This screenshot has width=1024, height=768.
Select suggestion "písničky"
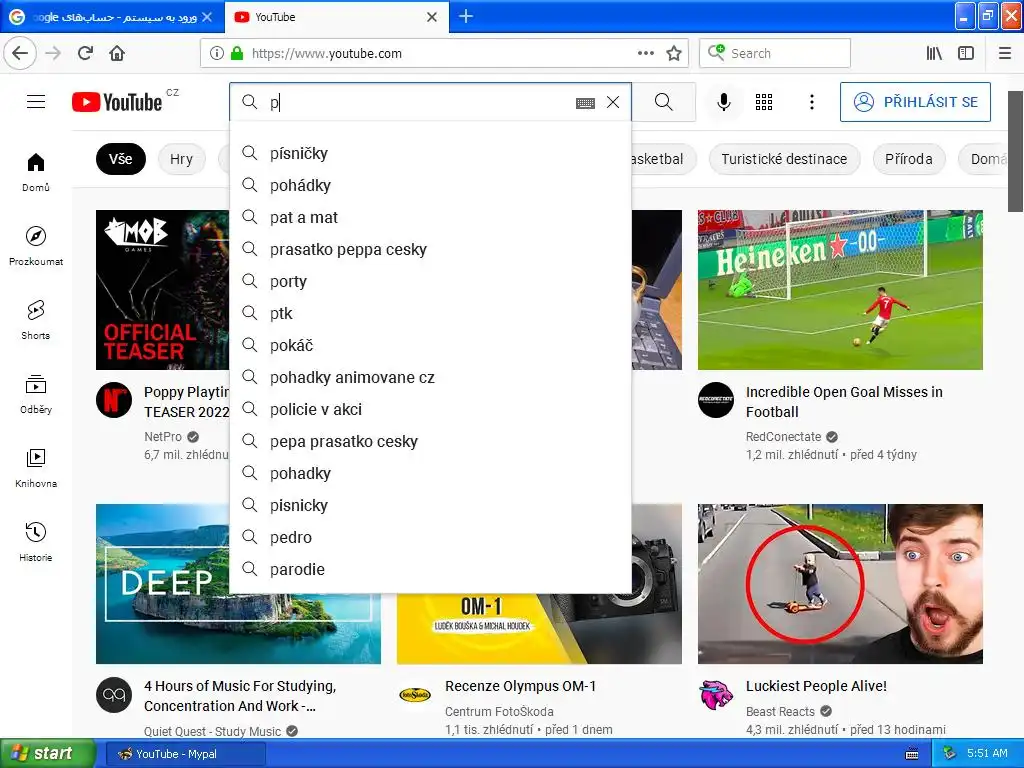tap(430, 153)
